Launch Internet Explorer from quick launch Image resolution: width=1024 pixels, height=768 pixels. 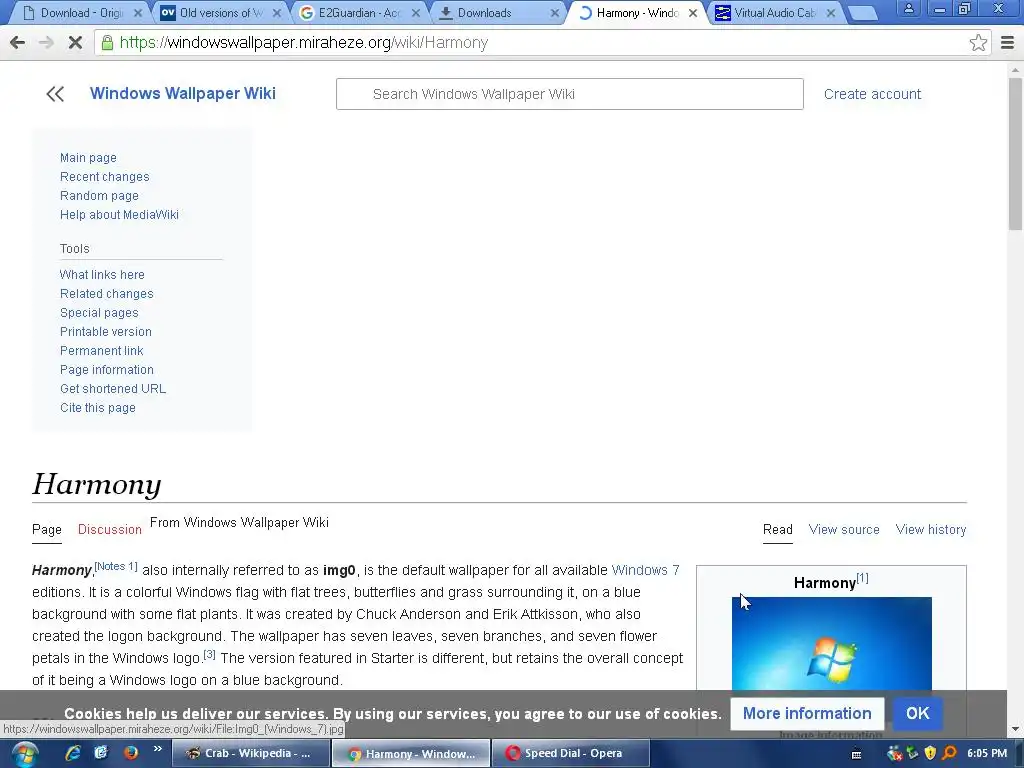pyautogui.click(x=72, y=753)
